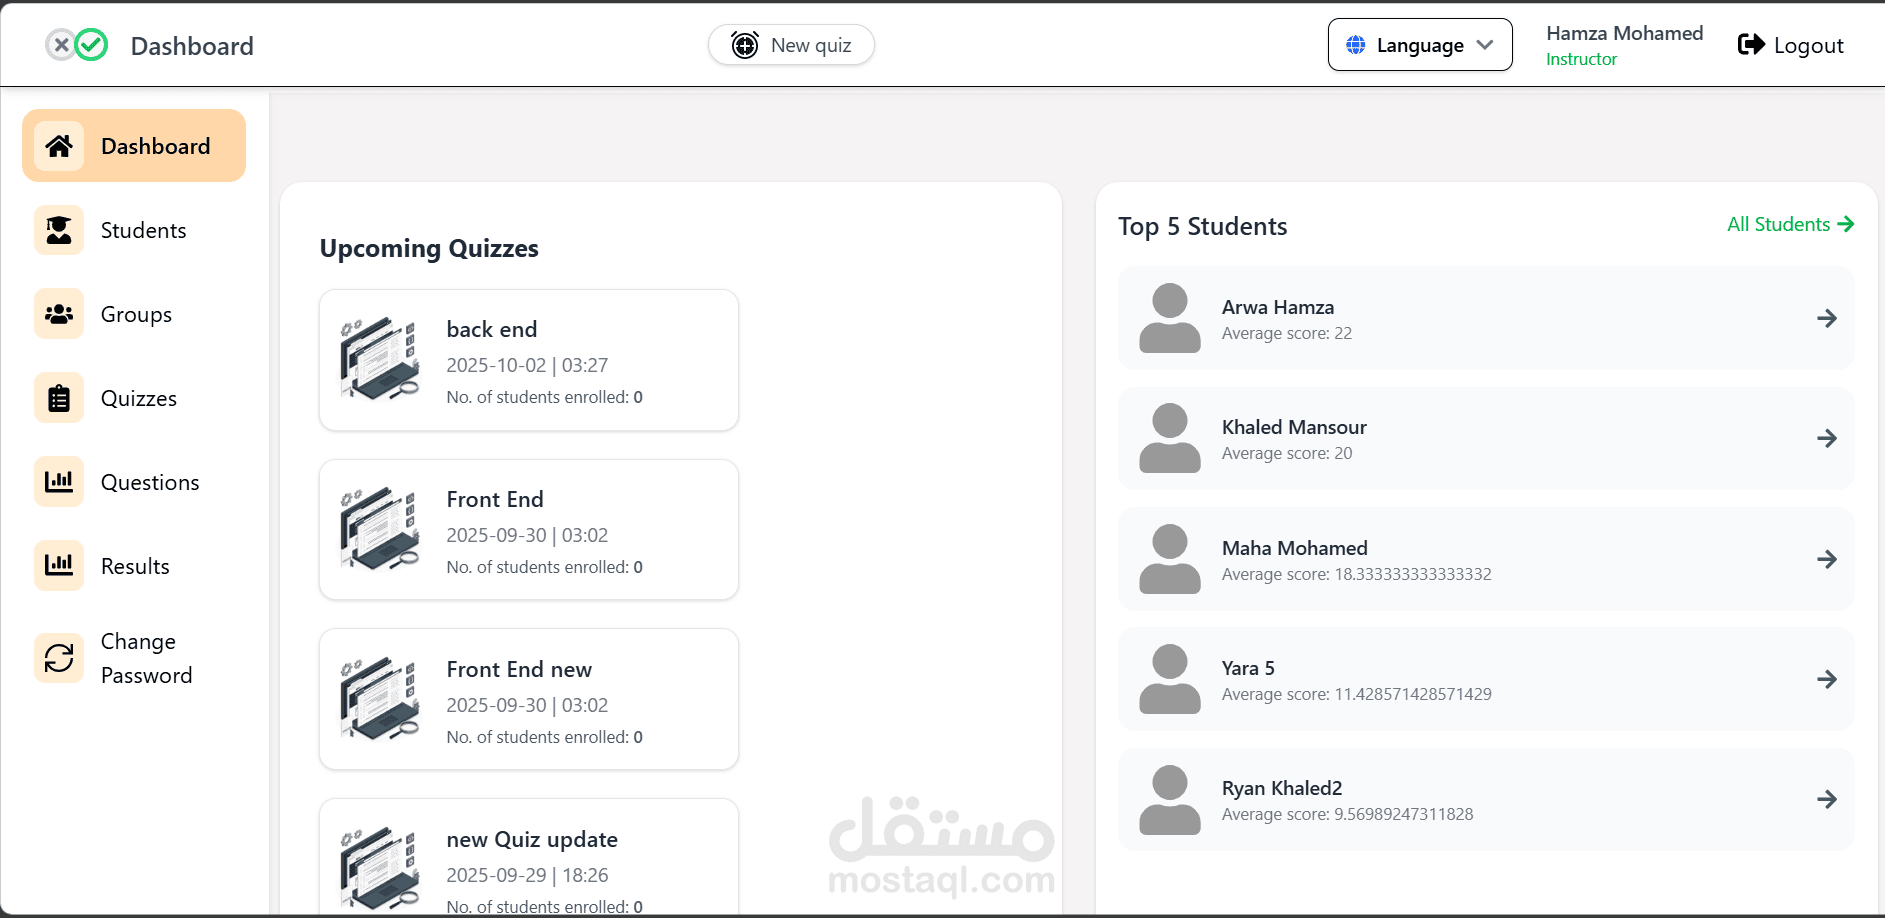
Task: Click the header Dashboard title
Action: 192,46
